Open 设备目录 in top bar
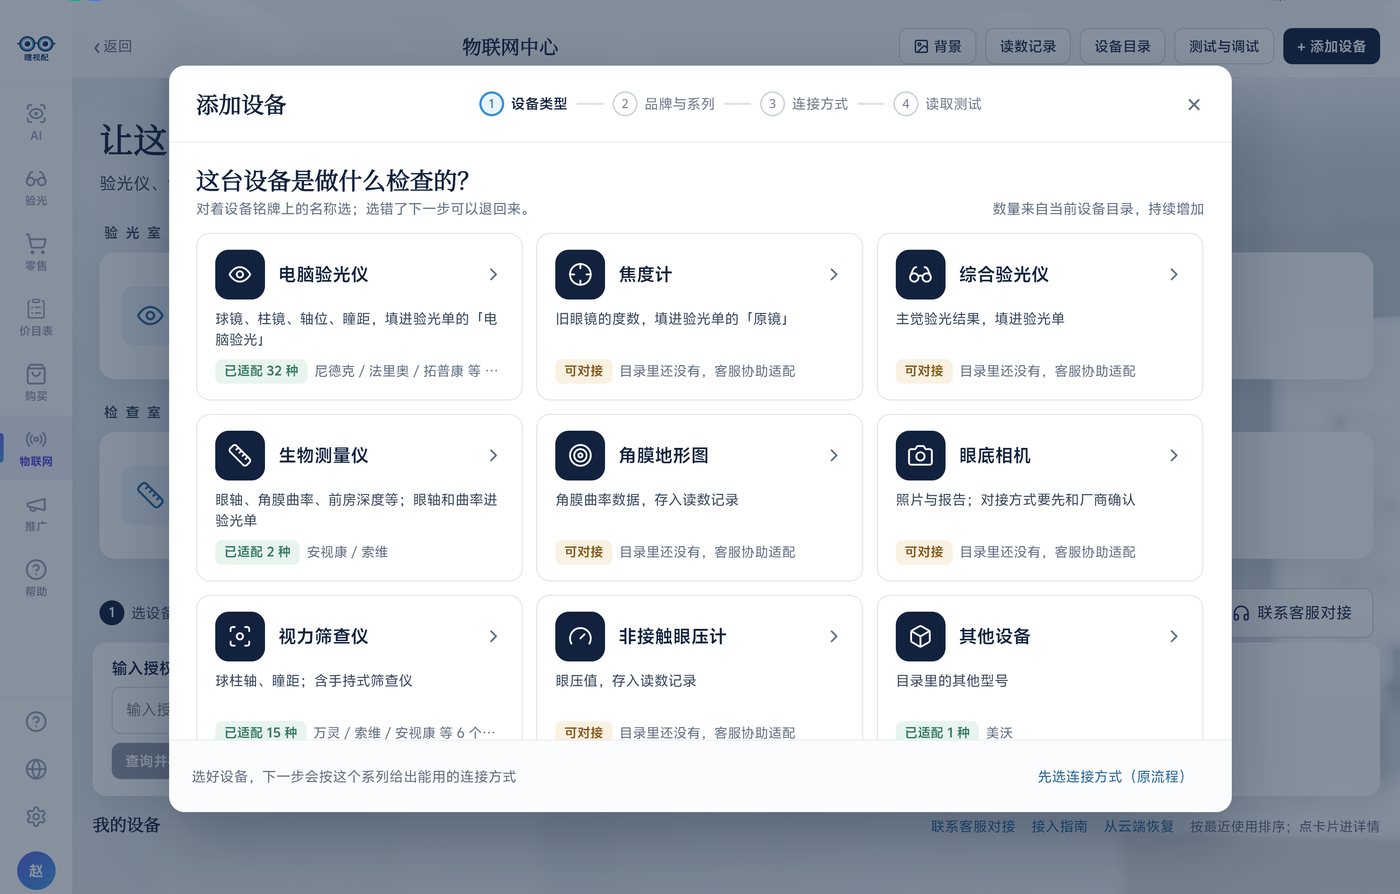This screenshot has width=1400, height=894. coord(1122,46)
